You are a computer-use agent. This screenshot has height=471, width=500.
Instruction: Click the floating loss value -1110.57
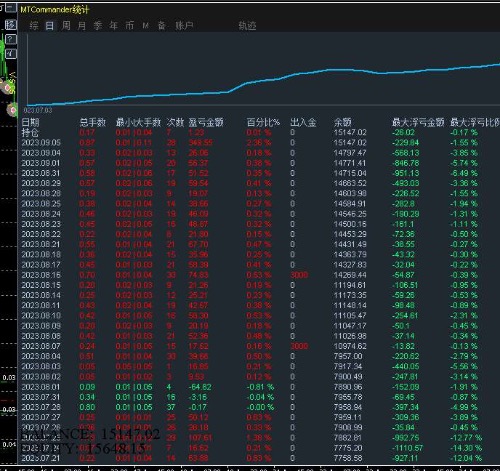[x=407, y=448]
